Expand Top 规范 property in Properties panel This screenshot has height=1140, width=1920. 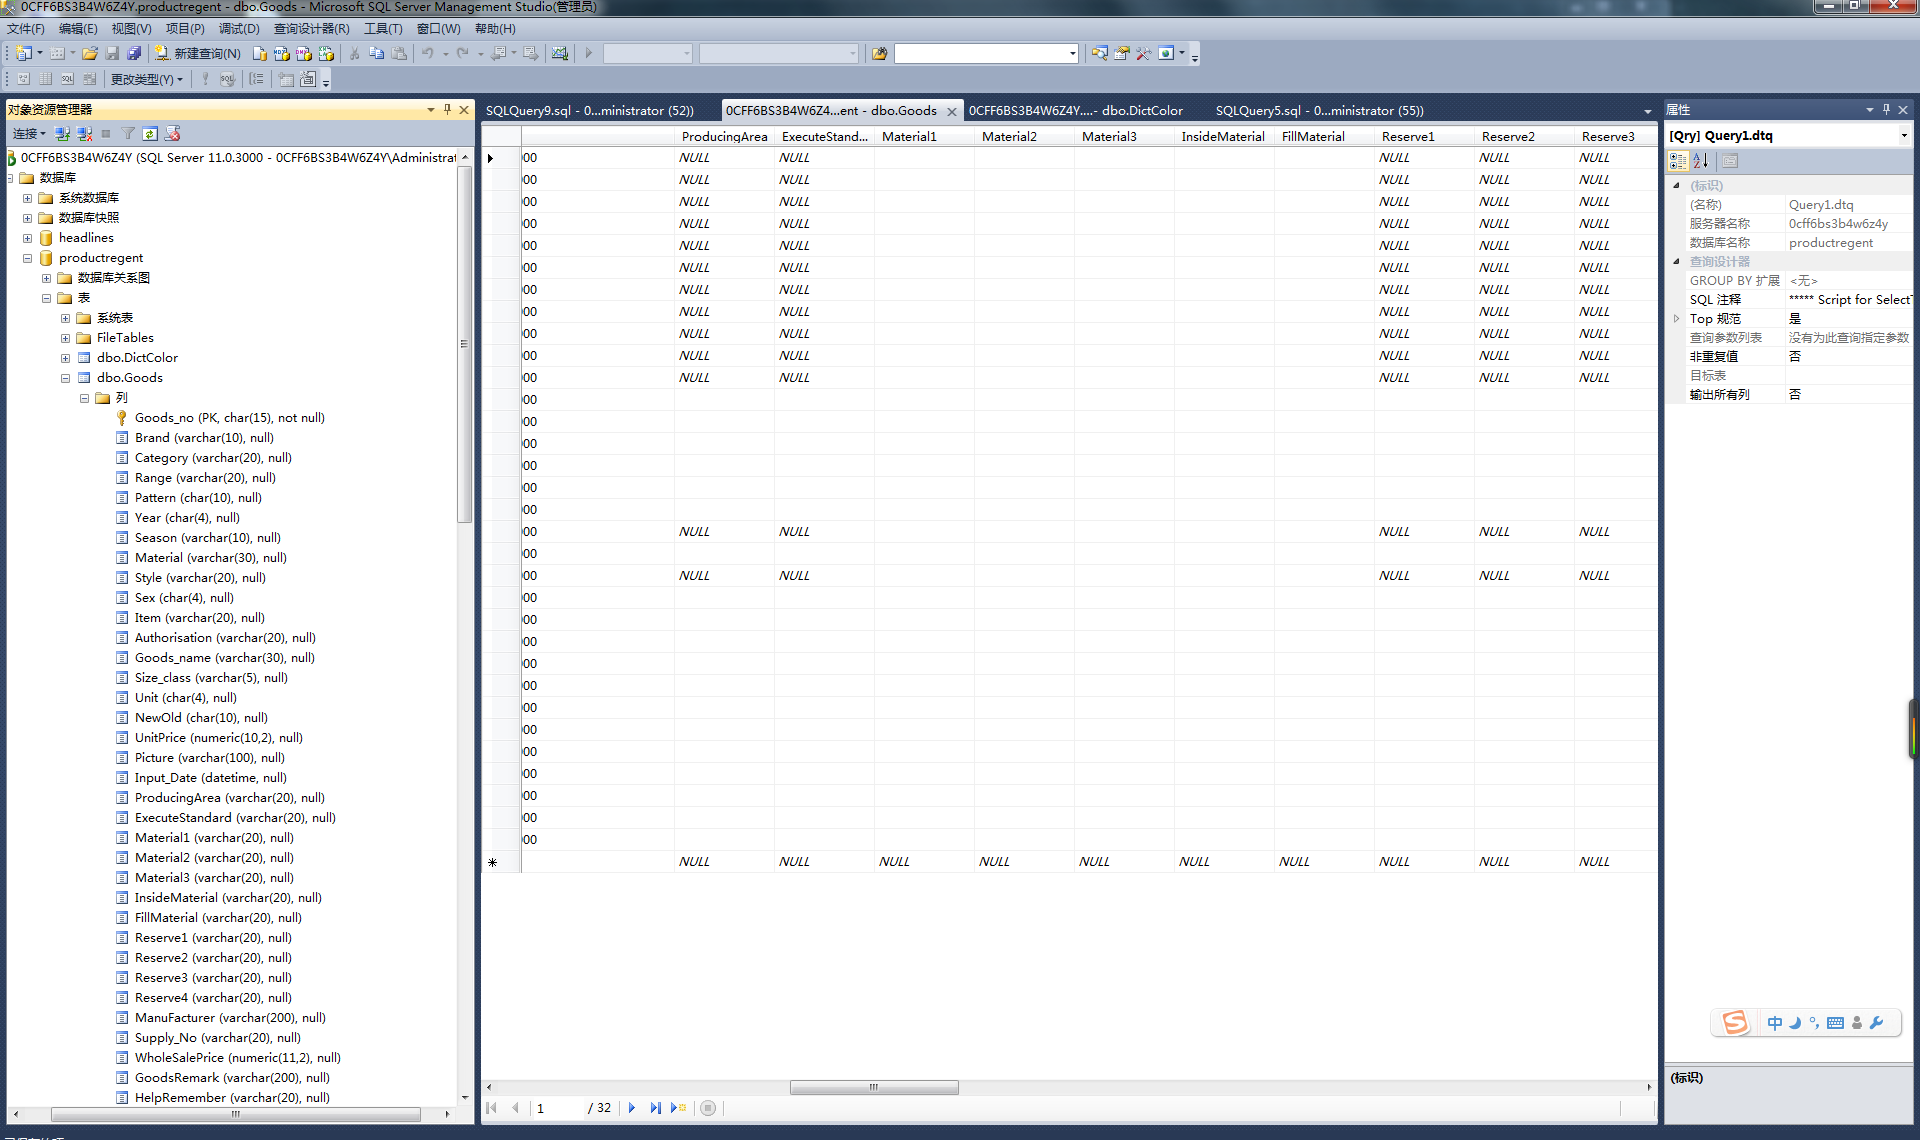point(1677,318)
